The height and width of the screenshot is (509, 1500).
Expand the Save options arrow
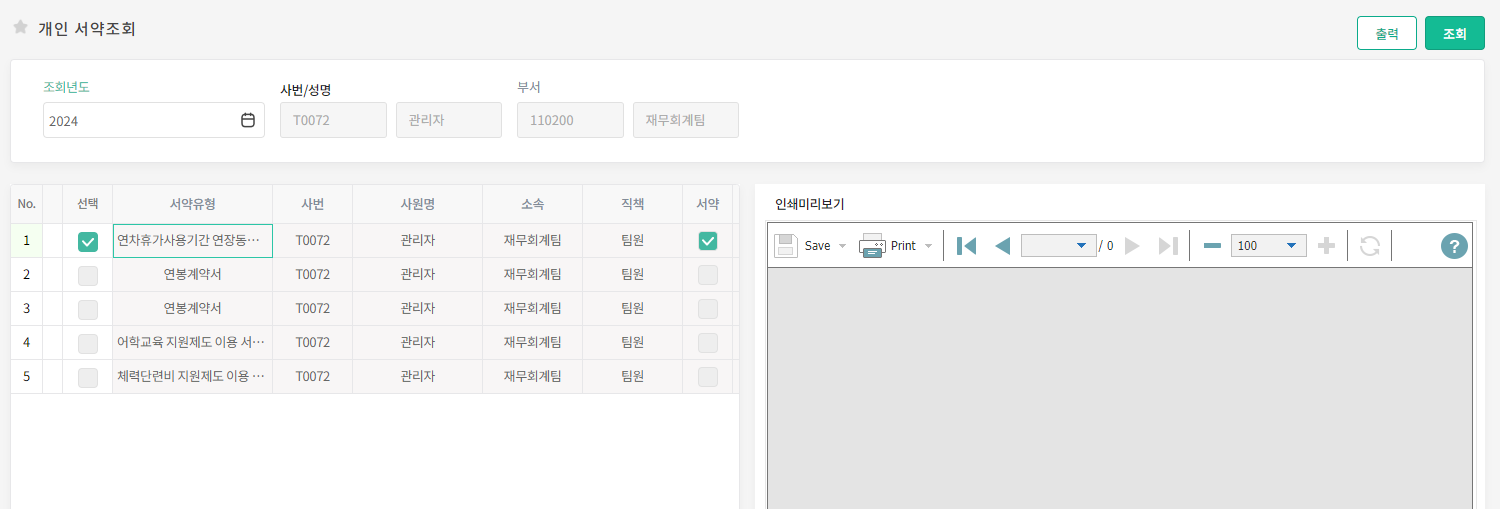842,246
